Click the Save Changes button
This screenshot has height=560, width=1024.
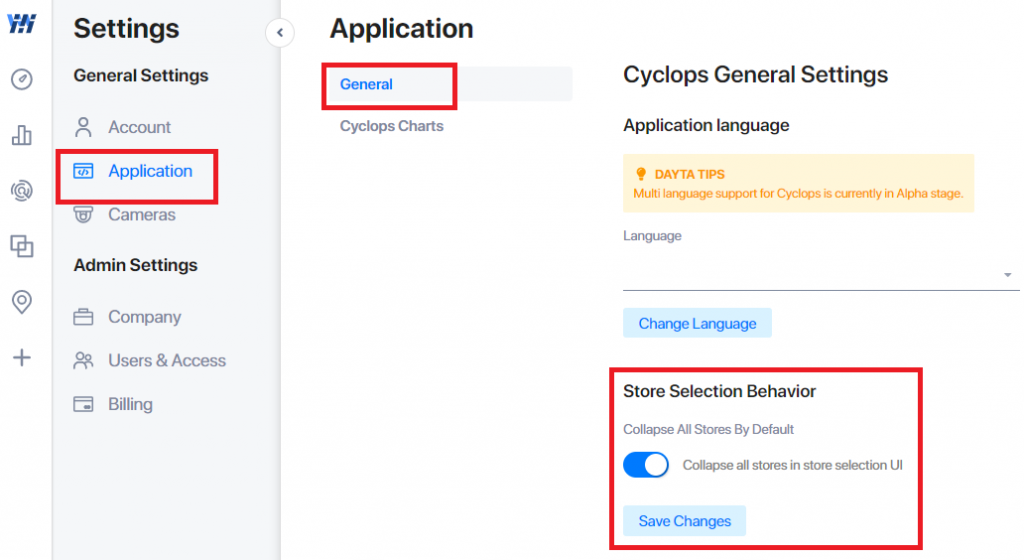684,521
